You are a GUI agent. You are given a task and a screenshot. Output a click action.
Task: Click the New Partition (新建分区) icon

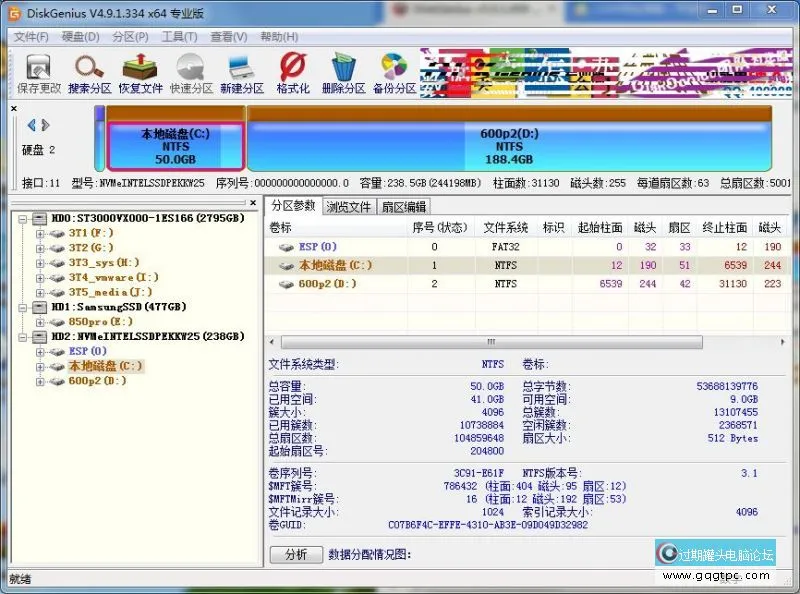click(x=241, y=73)
